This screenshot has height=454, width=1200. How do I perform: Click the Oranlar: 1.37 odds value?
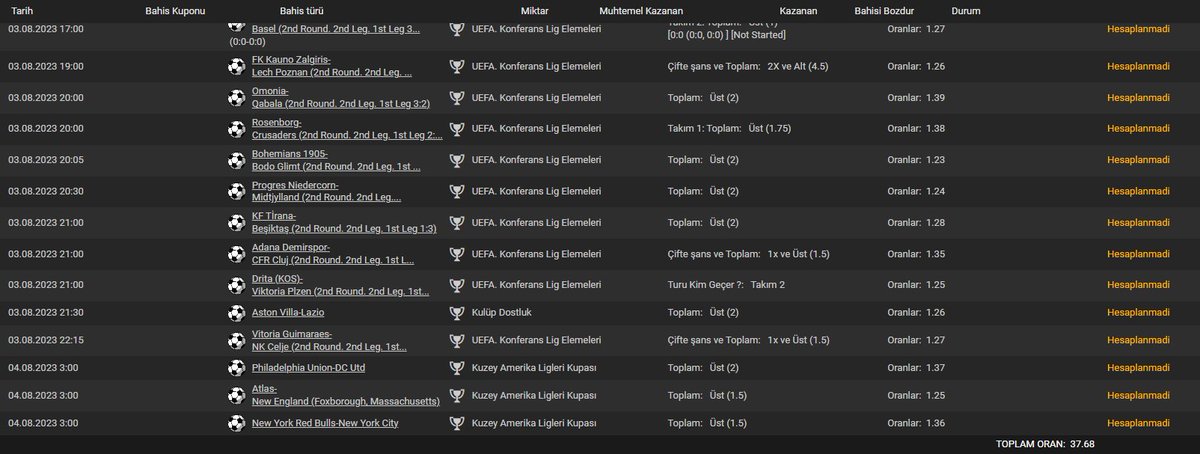coord(916,368)
